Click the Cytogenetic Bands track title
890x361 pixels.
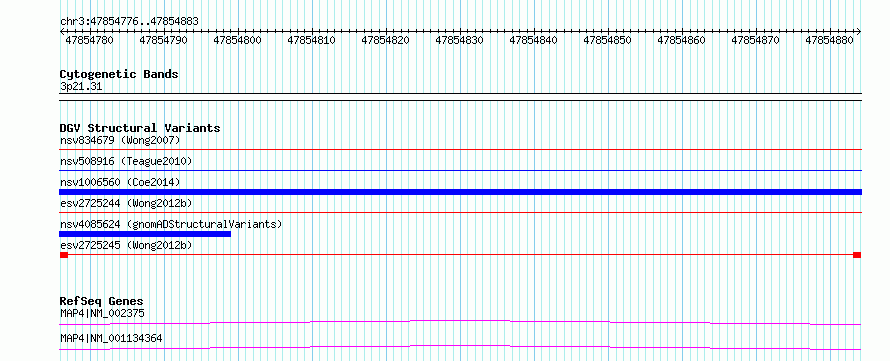[x=119, y=74]
